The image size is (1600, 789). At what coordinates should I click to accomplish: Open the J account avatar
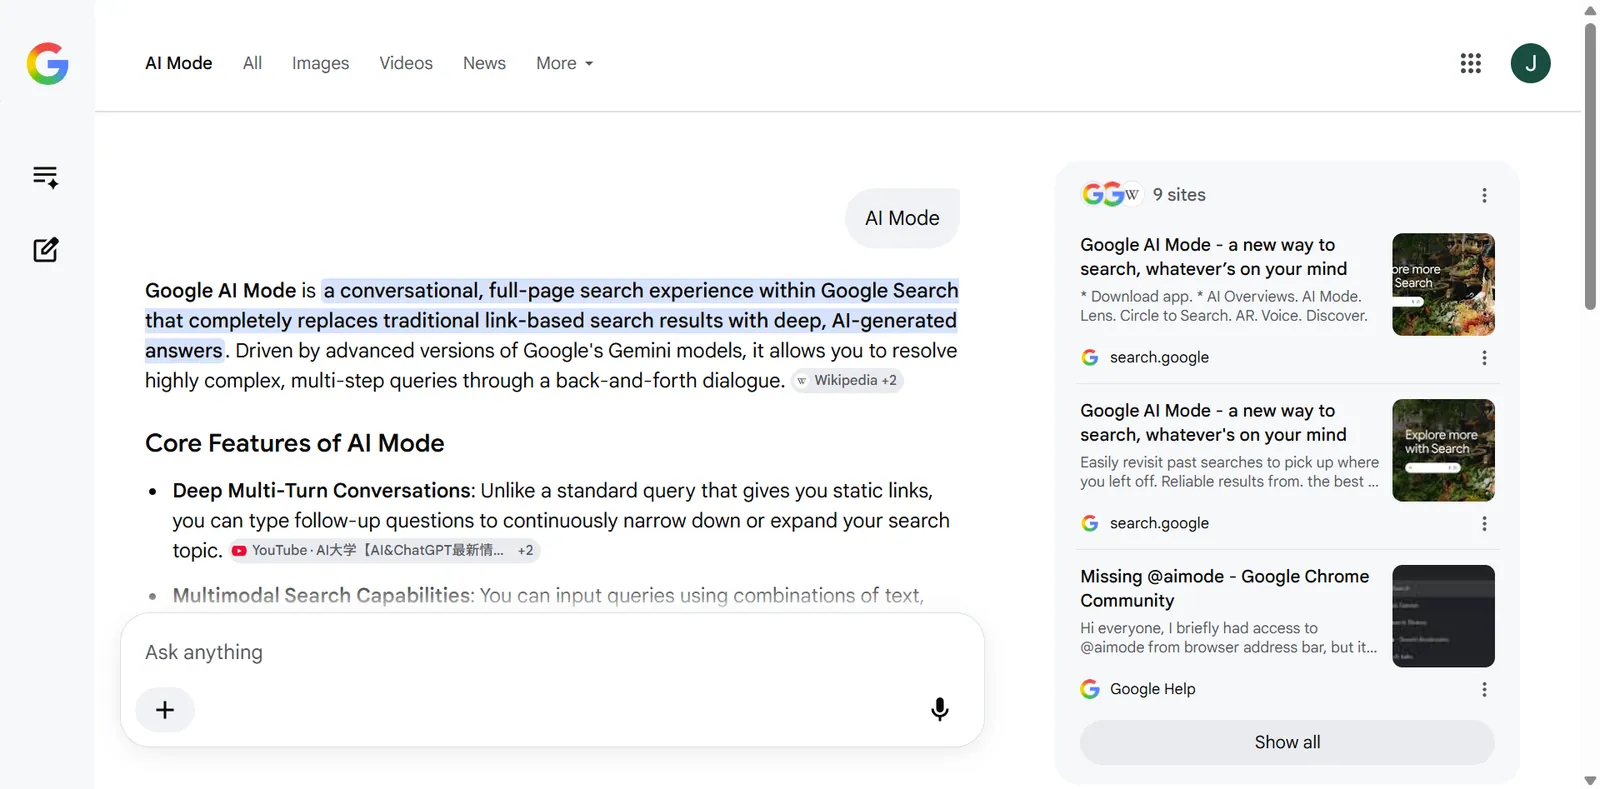pyautogui.click(x=1530, y=63)
